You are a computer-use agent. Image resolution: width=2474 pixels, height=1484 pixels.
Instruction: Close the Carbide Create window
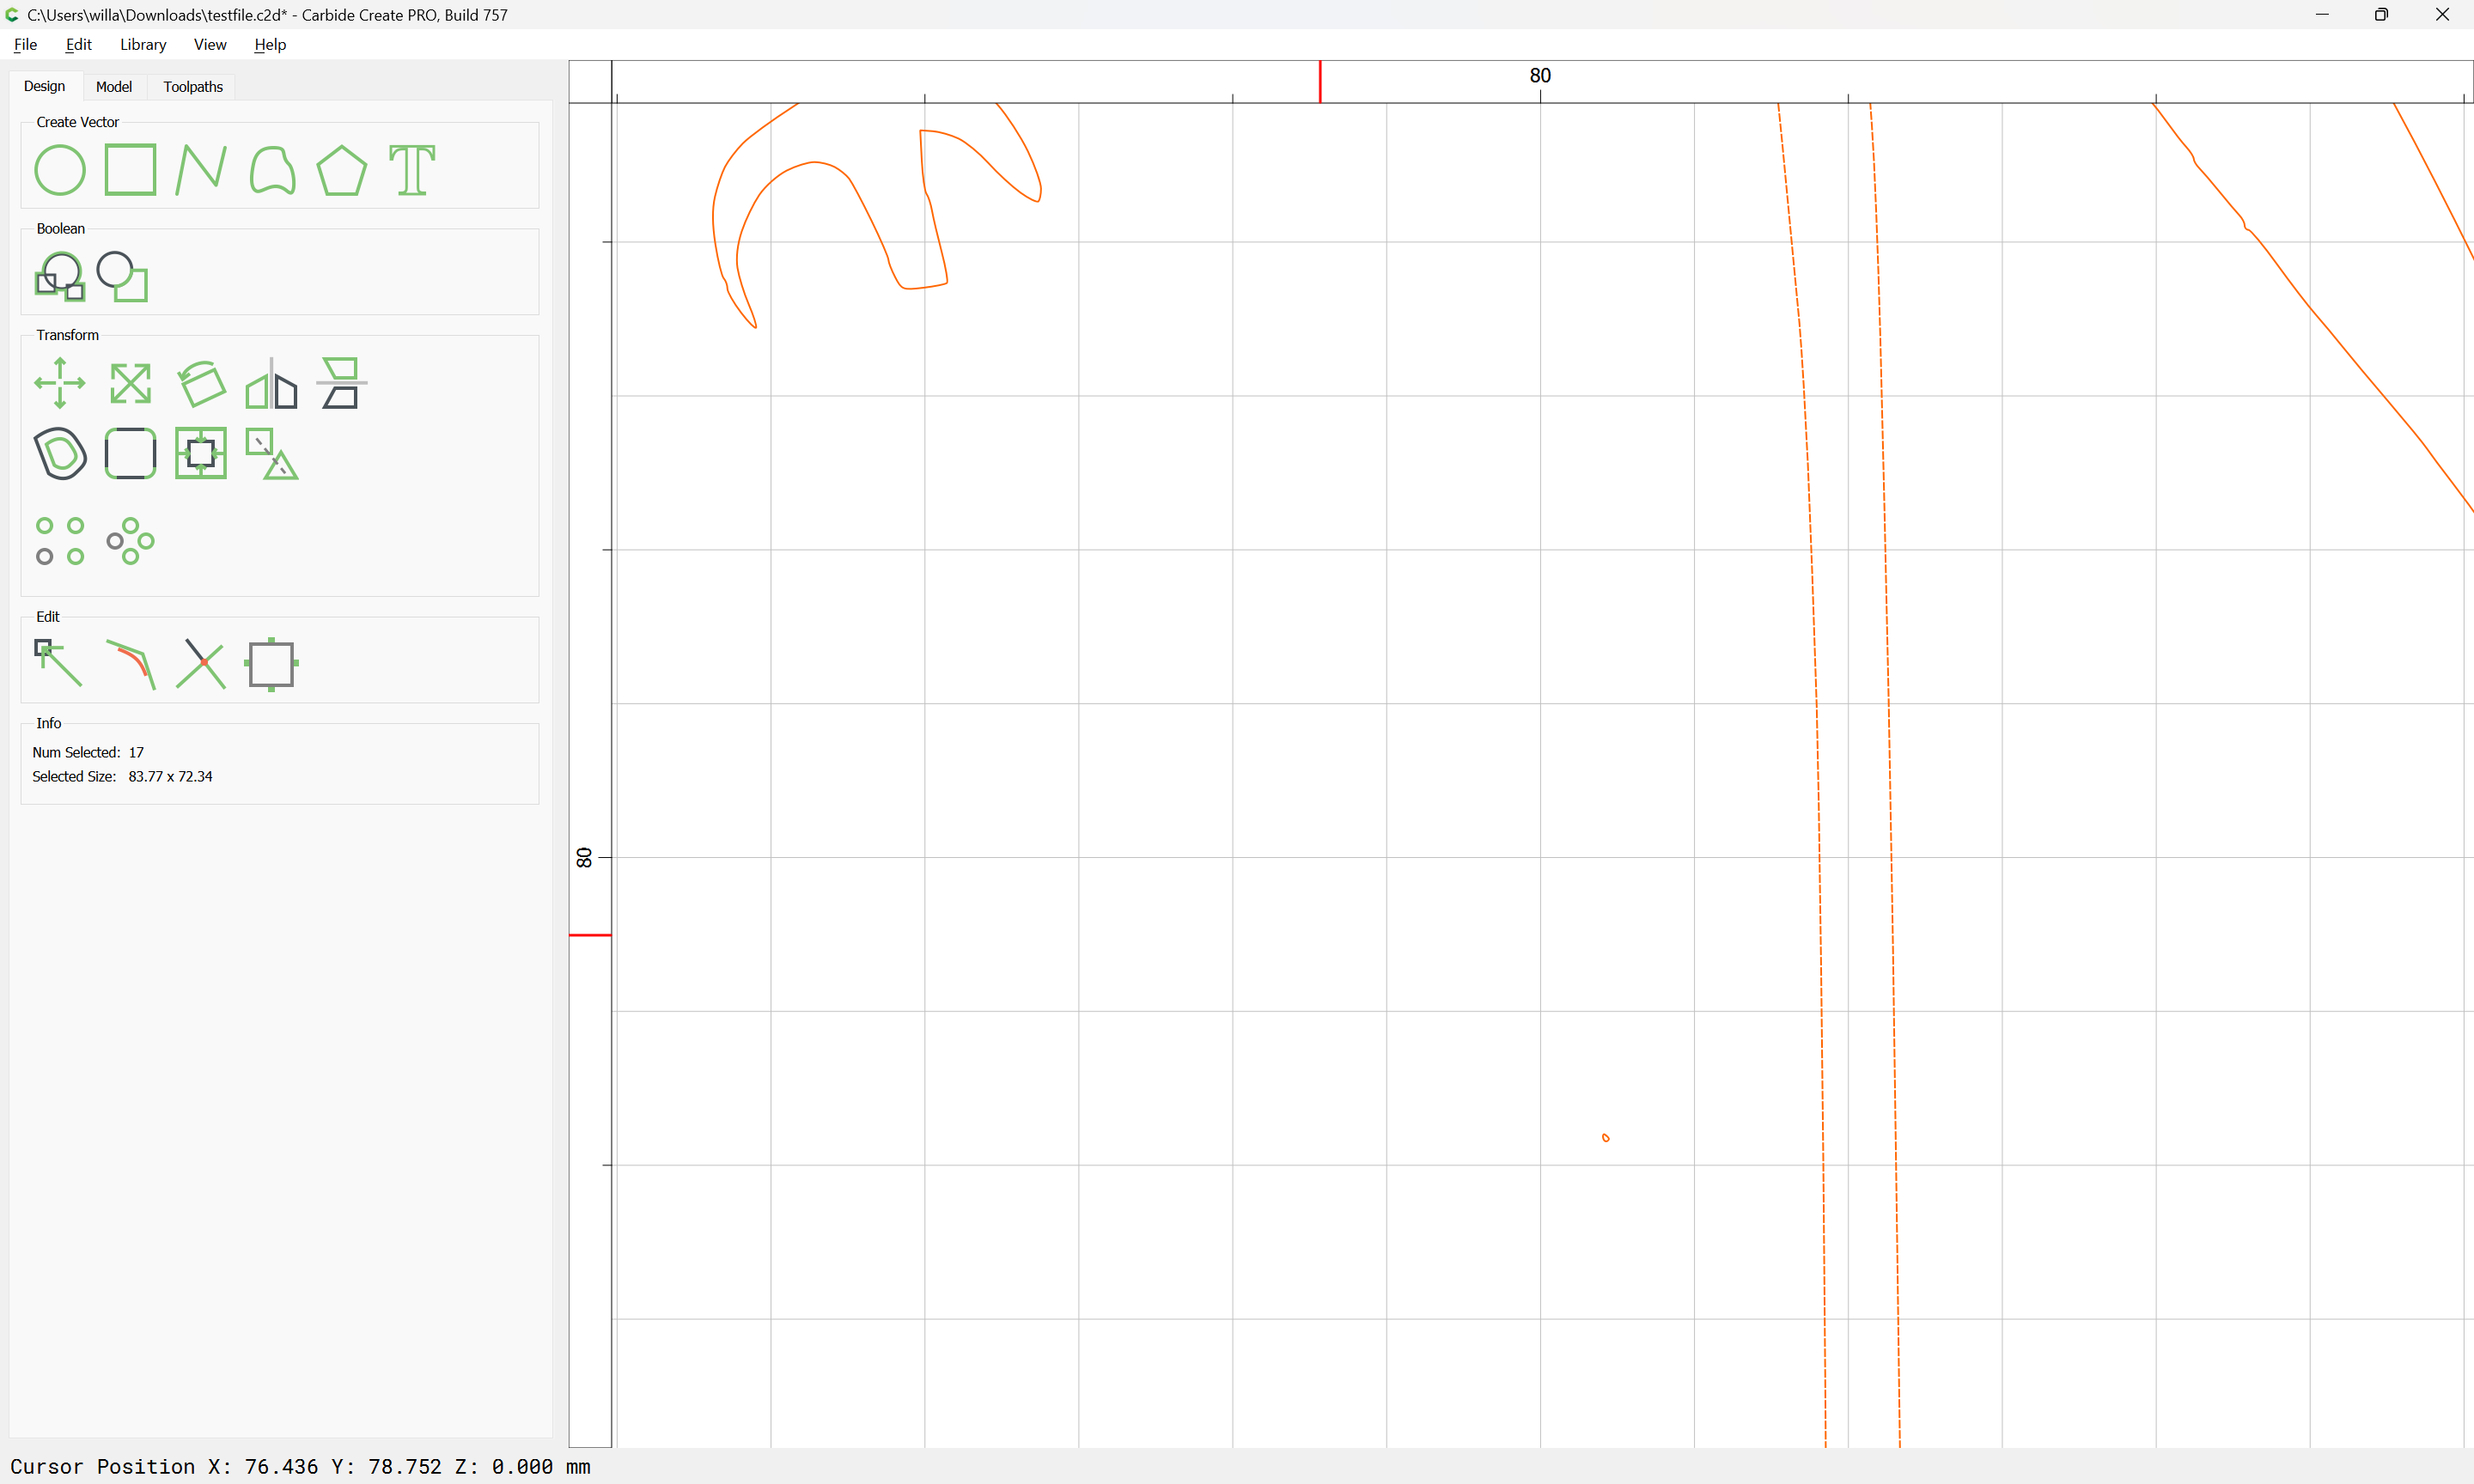(x=2442, y=14)
